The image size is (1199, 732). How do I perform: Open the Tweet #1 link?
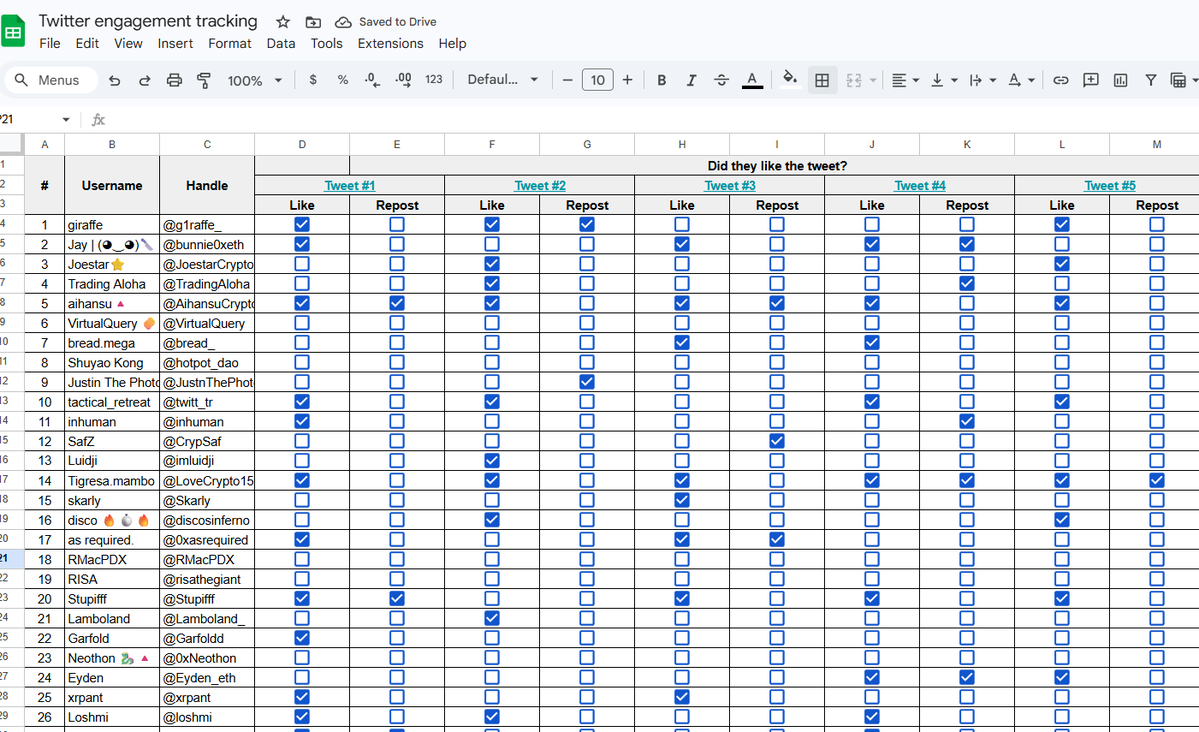point(349,186)
